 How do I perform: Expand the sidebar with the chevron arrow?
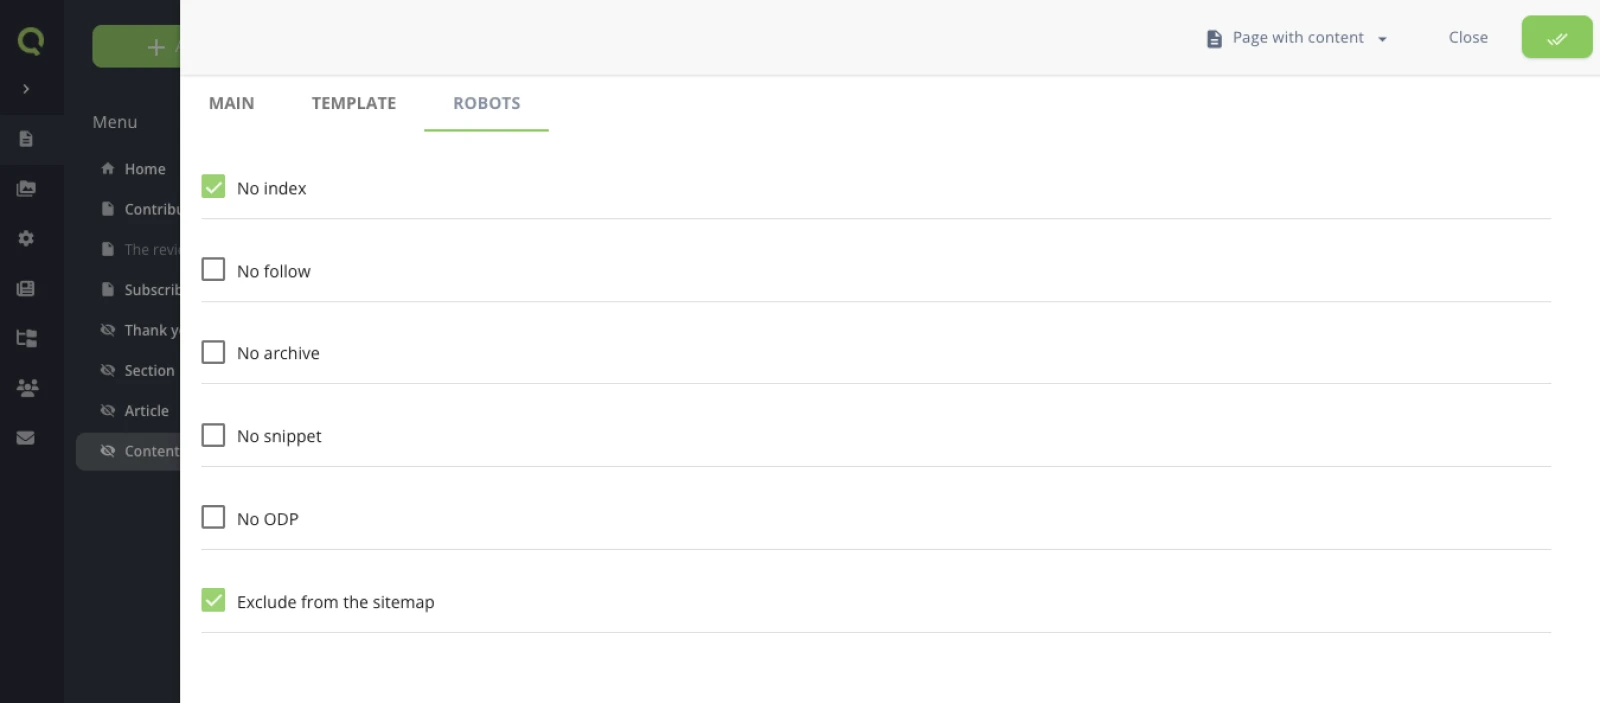point(26,89)
